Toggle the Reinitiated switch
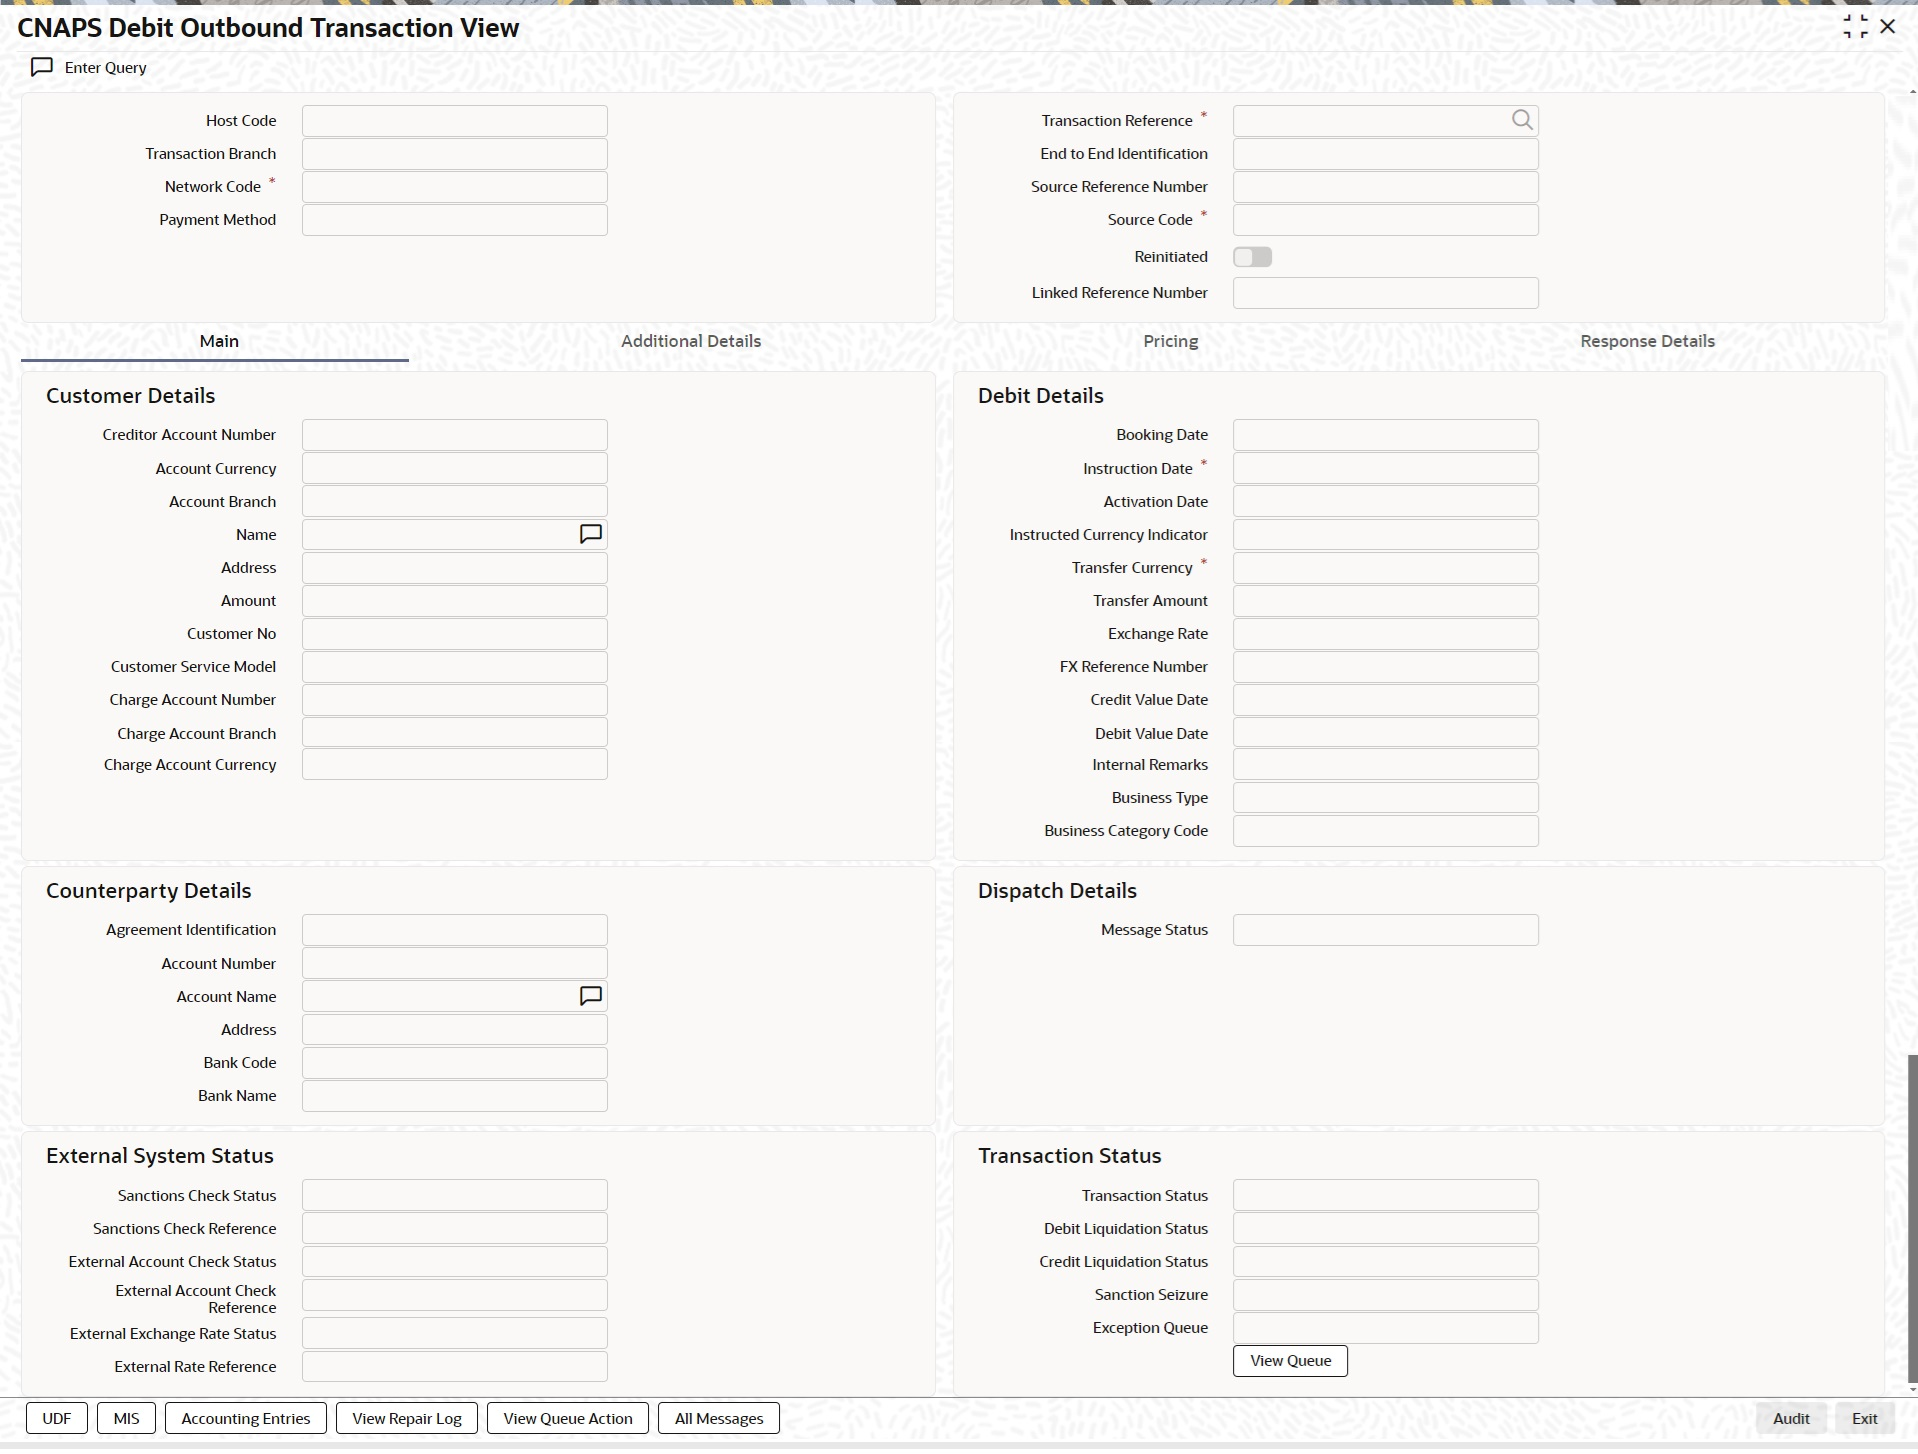The image size is (1918, 1454). click(1252, 257)
